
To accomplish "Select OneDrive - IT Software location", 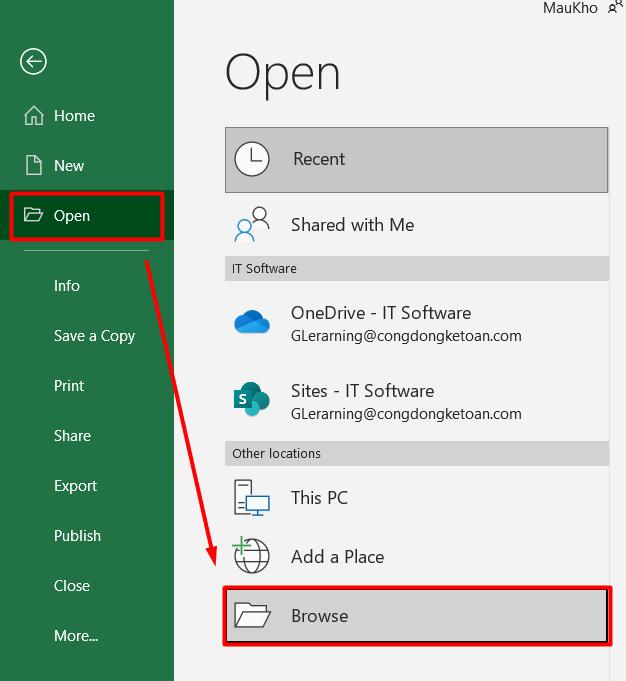I will tap(417, 324).
